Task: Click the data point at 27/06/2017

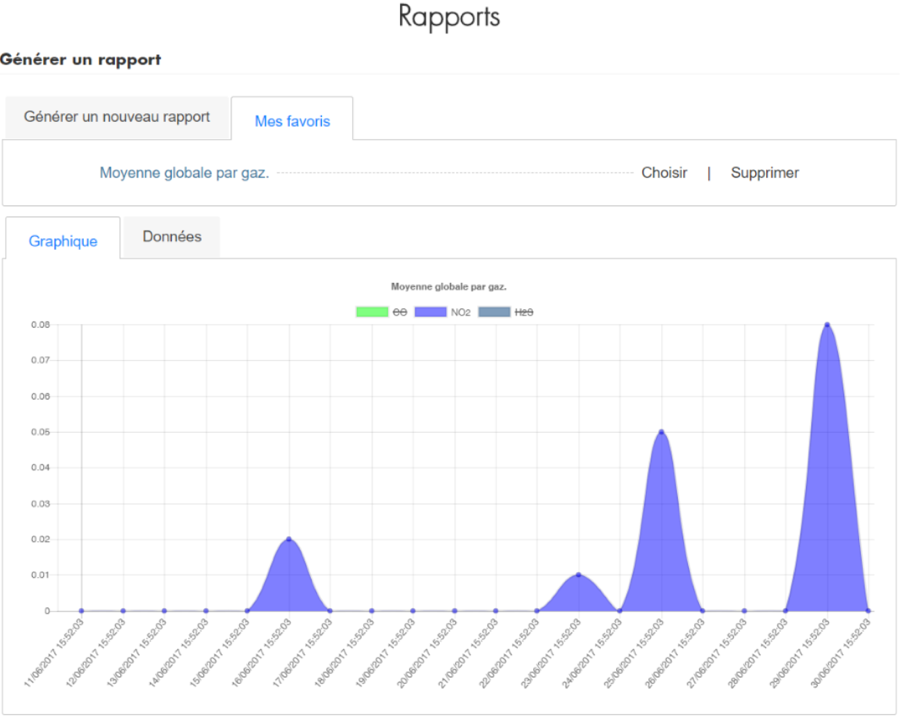Action: 744,611
